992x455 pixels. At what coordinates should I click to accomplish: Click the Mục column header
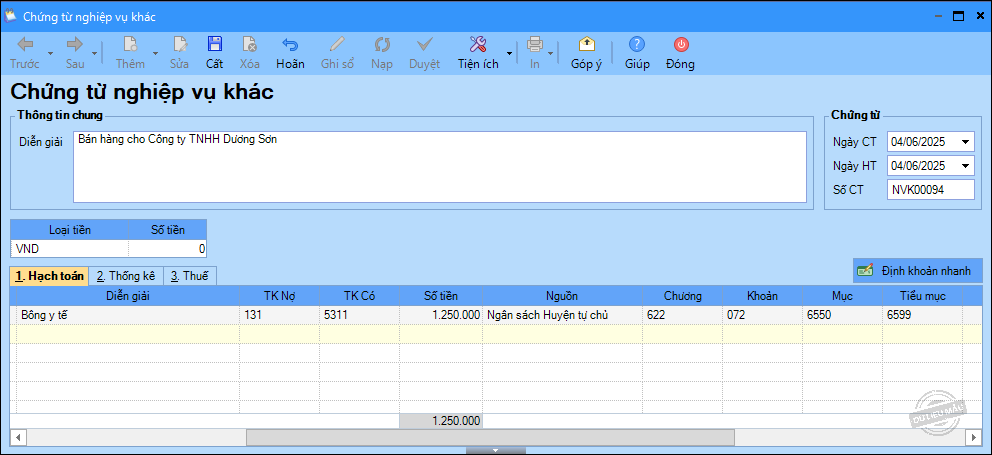coord(843,296)
